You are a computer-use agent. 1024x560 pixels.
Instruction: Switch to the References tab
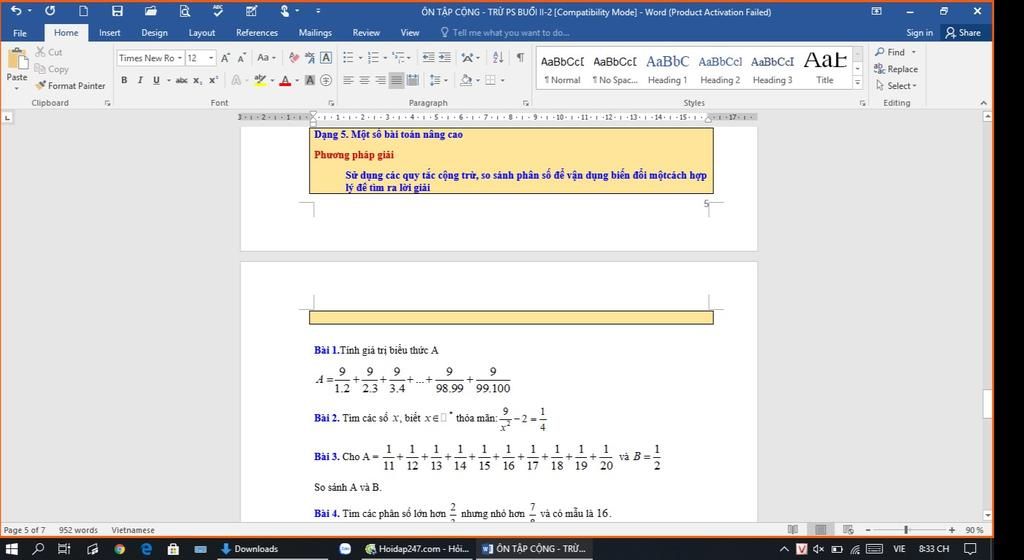257,33
